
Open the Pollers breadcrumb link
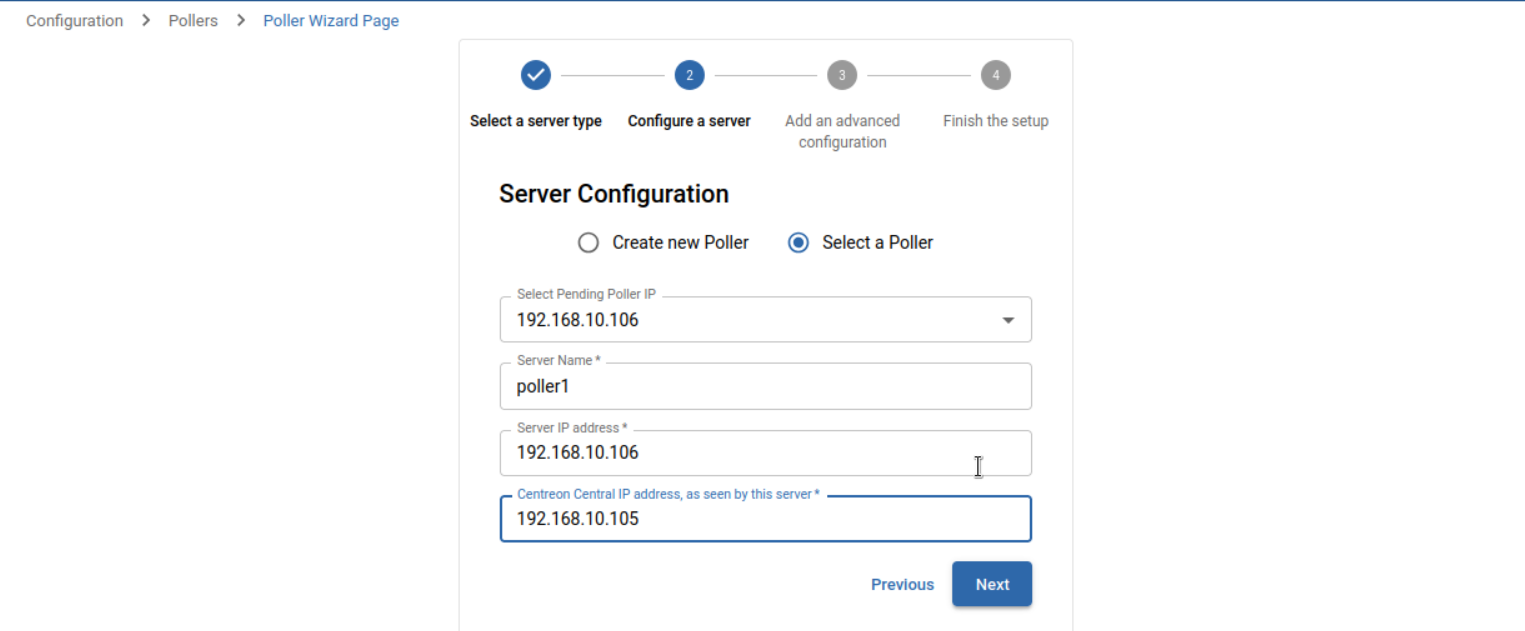pyautogui.click(x=193, y=21)
